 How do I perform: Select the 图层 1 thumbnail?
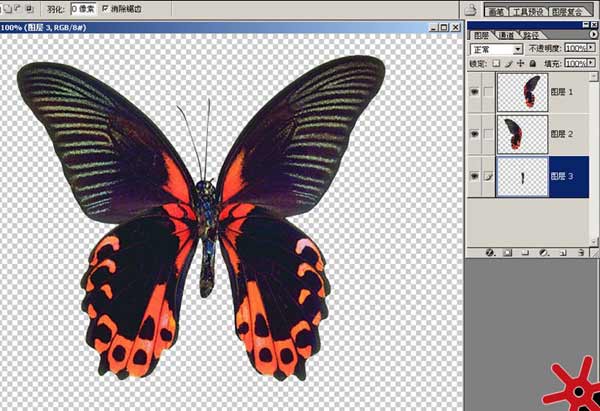point(522,92)
